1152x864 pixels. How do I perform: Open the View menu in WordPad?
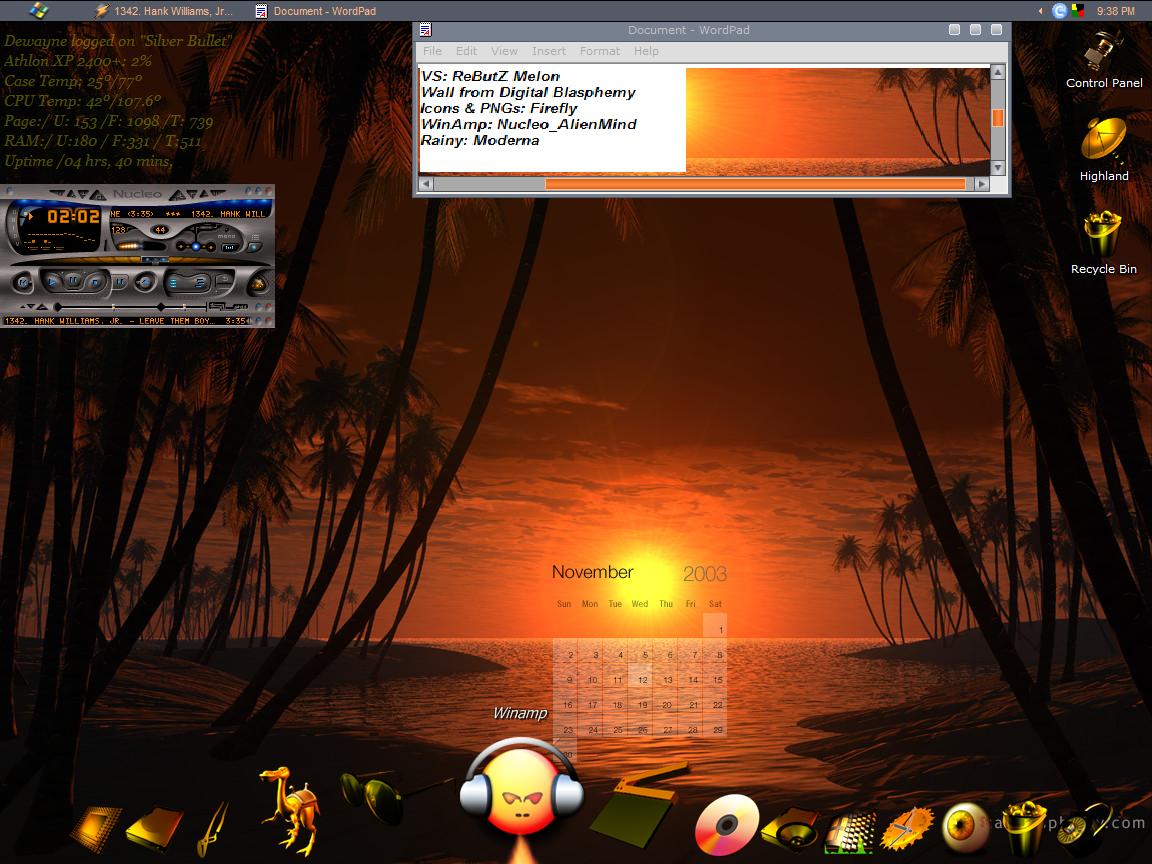coord(504,51)
